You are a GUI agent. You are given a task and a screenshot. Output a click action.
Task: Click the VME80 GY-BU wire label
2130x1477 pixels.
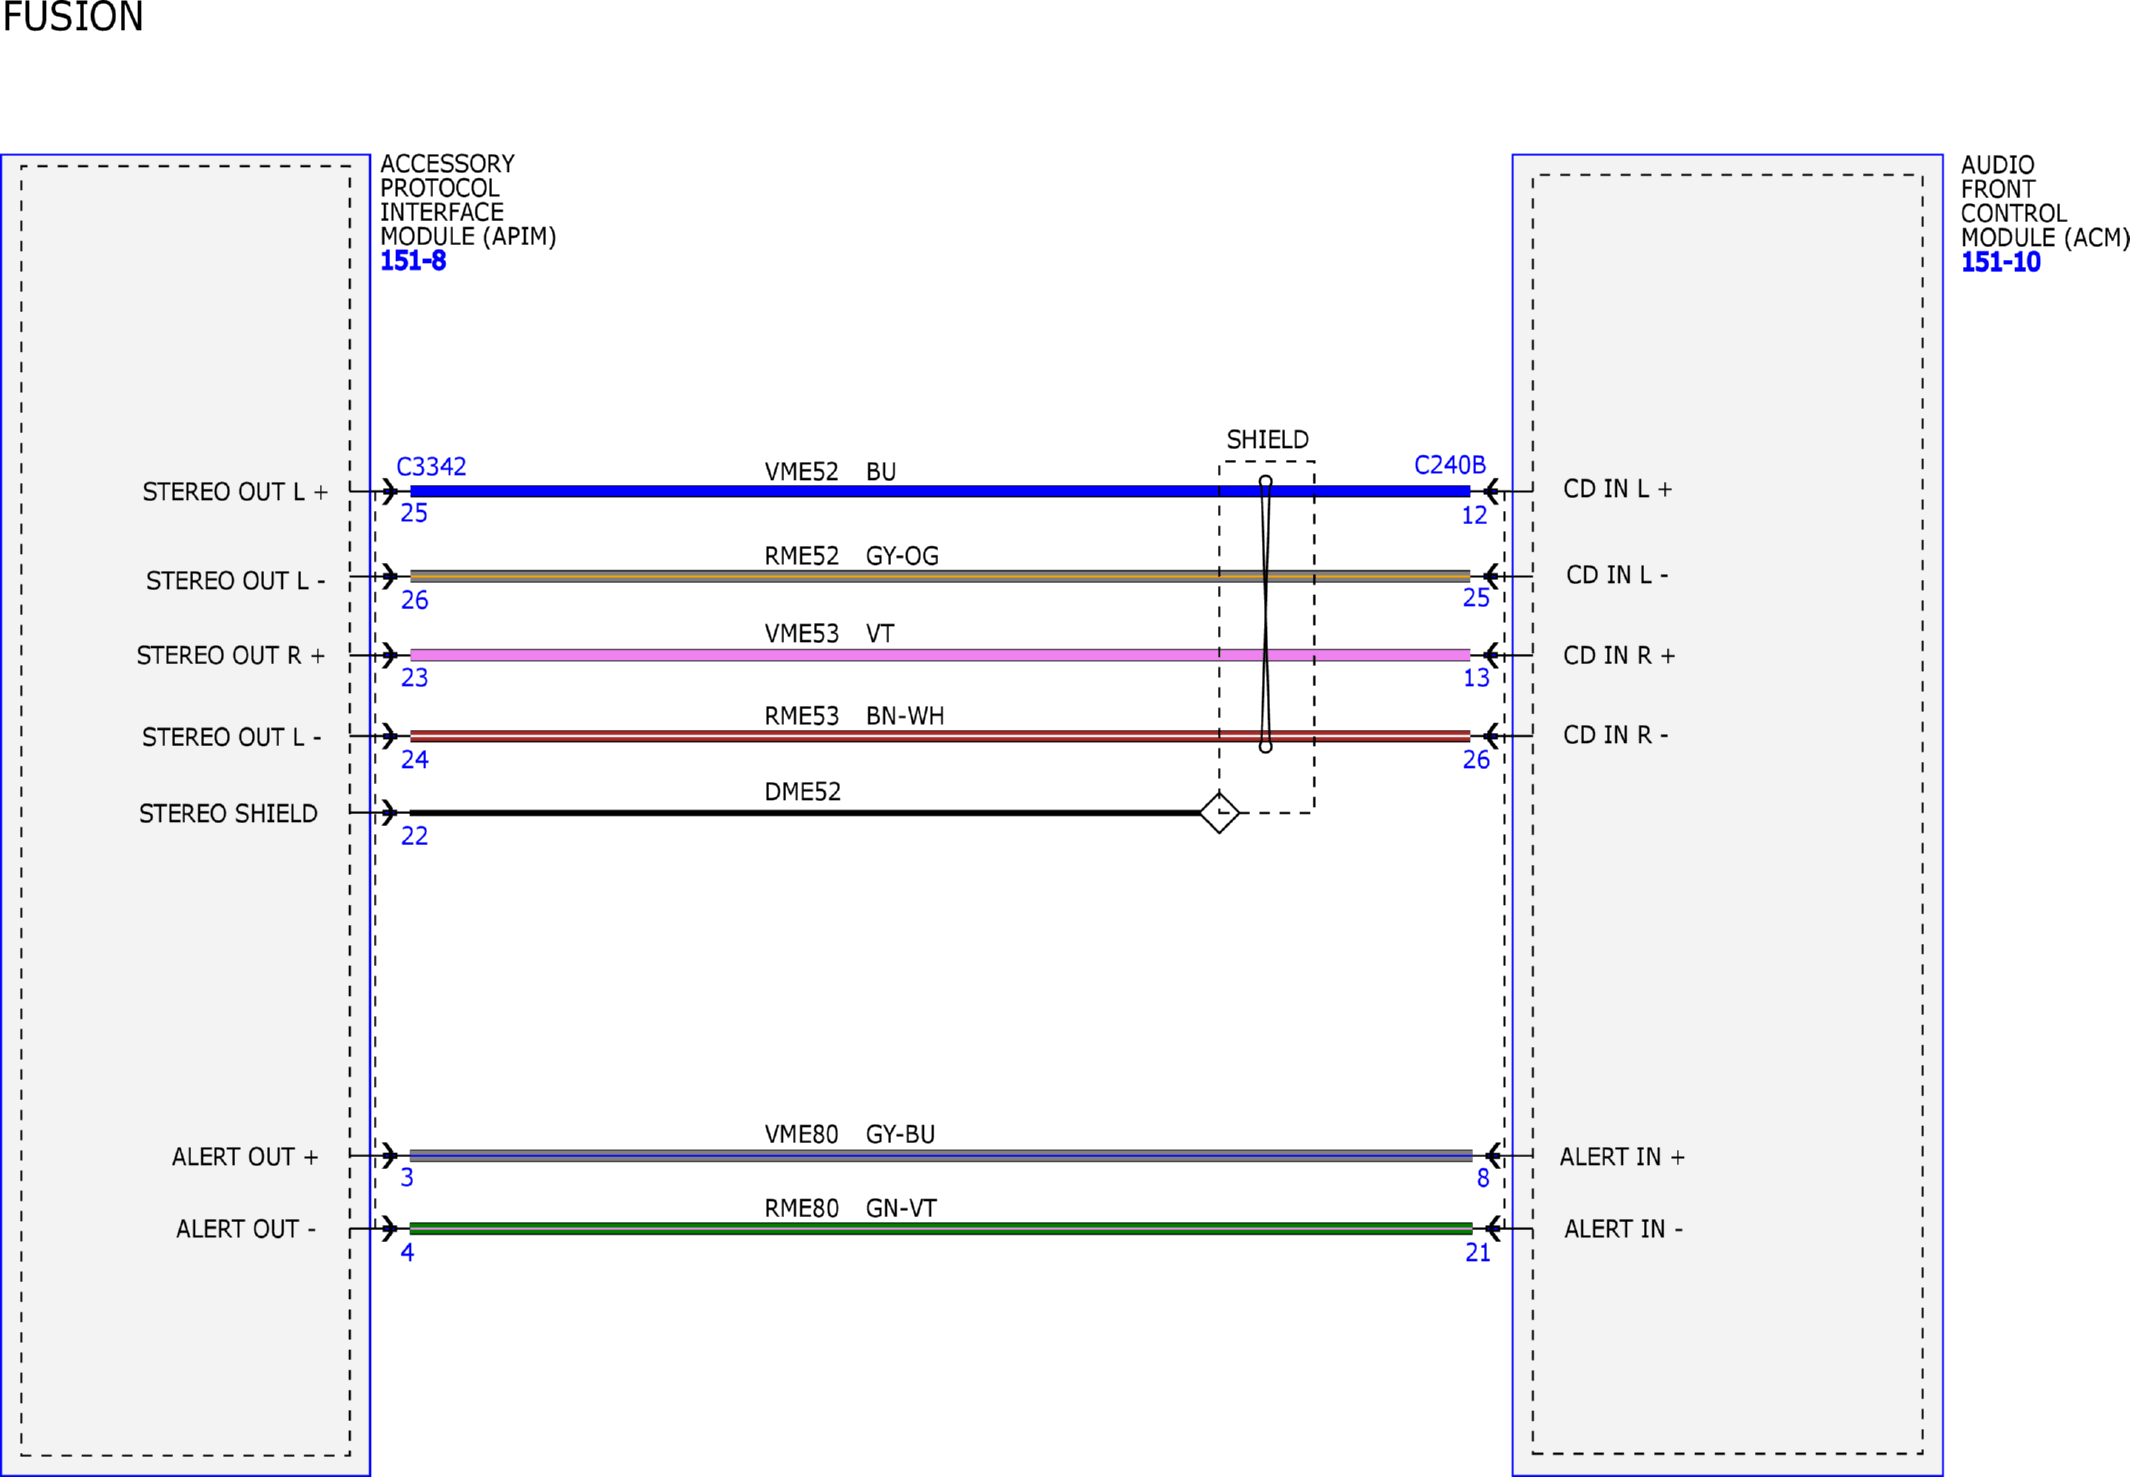click(850, 1134)
